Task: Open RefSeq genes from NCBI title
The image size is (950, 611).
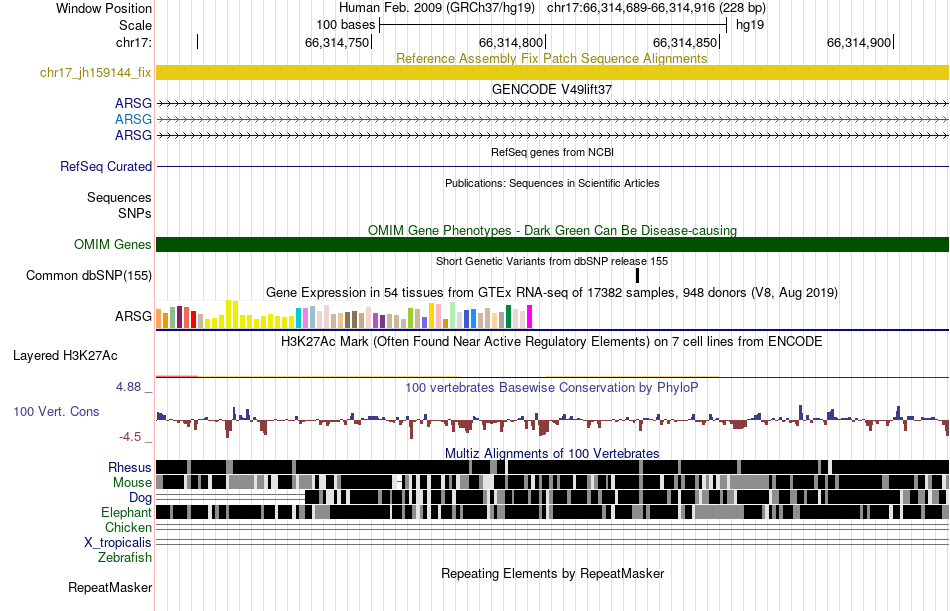Action: pyautogui.click(x=552, y=152)
